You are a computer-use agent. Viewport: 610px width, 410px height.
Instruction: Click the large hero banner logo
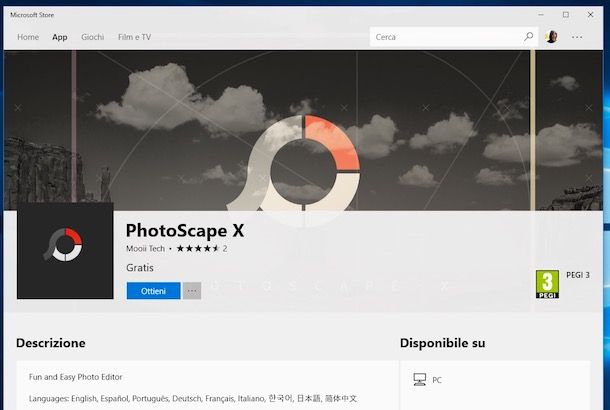tap(303, 165)
